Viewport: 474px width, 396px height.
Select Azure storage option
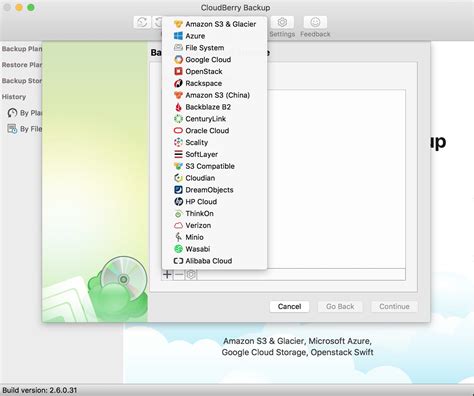point(214,36)
